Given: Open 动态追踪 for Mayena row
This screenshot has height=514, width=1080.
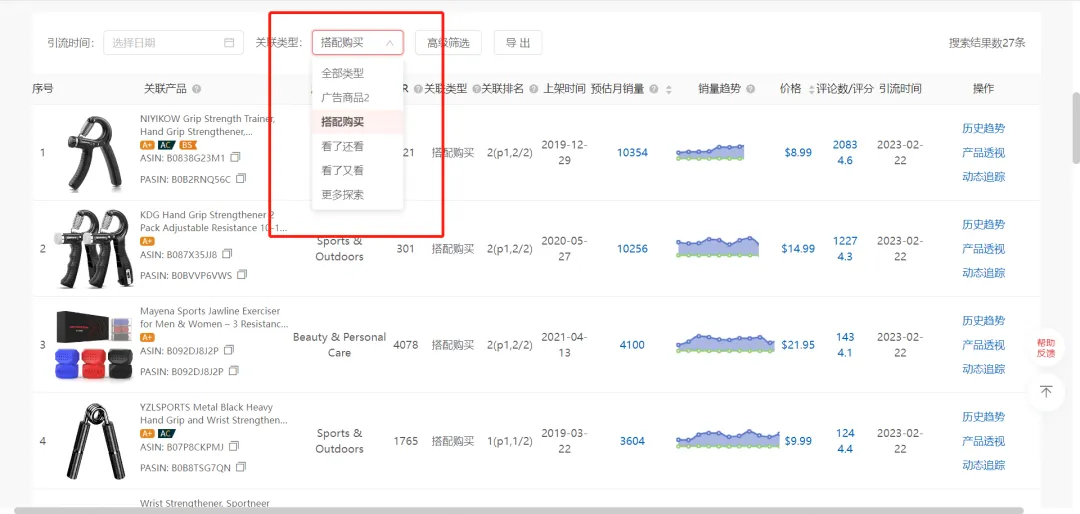Looking at the screenshot, I should coord(984,369).
